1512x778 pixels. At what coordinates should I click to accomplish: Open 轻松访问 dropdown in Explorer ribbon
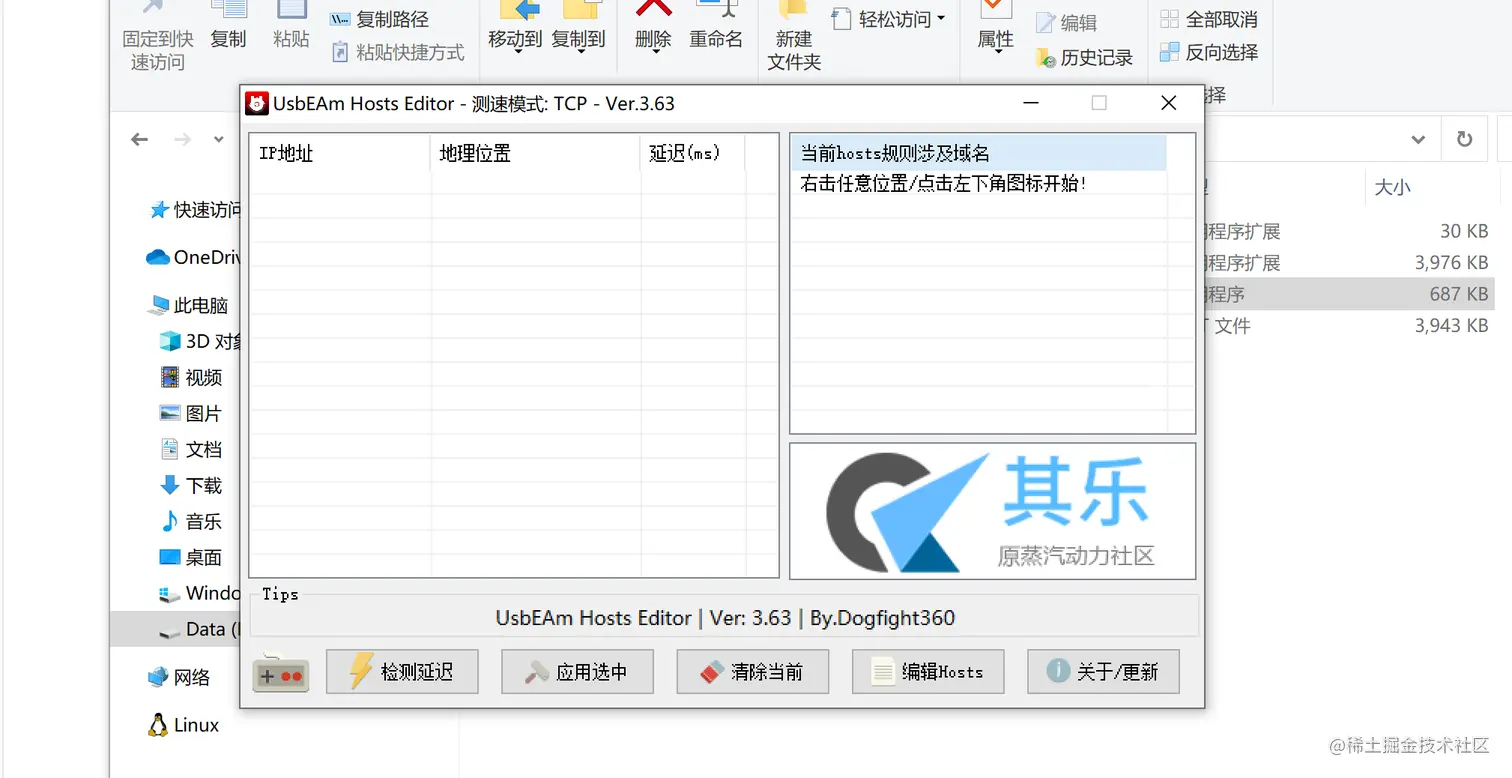coord(889,19)
